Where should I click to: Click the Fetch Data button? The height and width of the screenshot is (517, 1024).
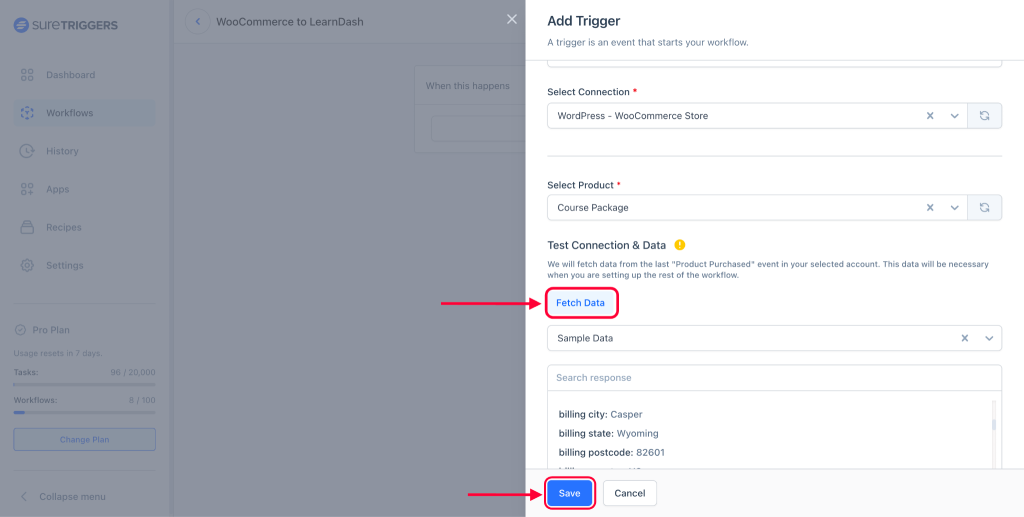(x=580, y=303)
